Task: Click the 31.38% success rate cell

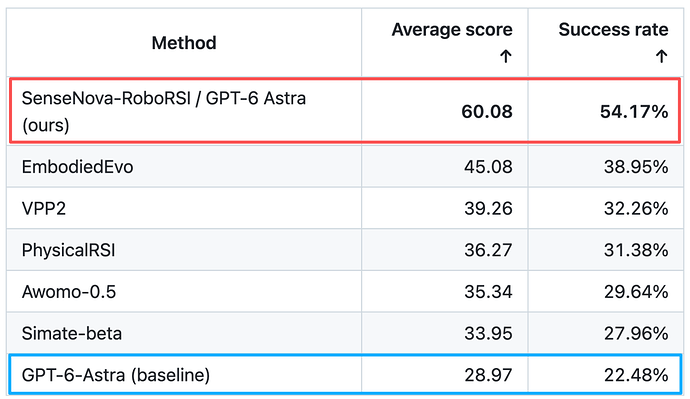Action: [606, 250]
